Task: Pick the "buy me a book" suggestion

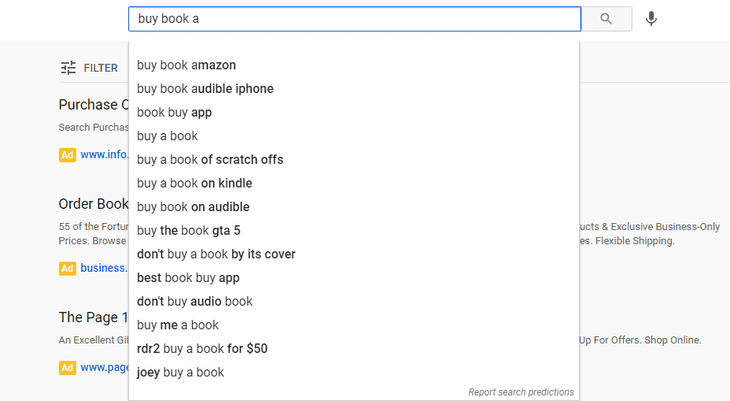Action: tap(177, 325)
